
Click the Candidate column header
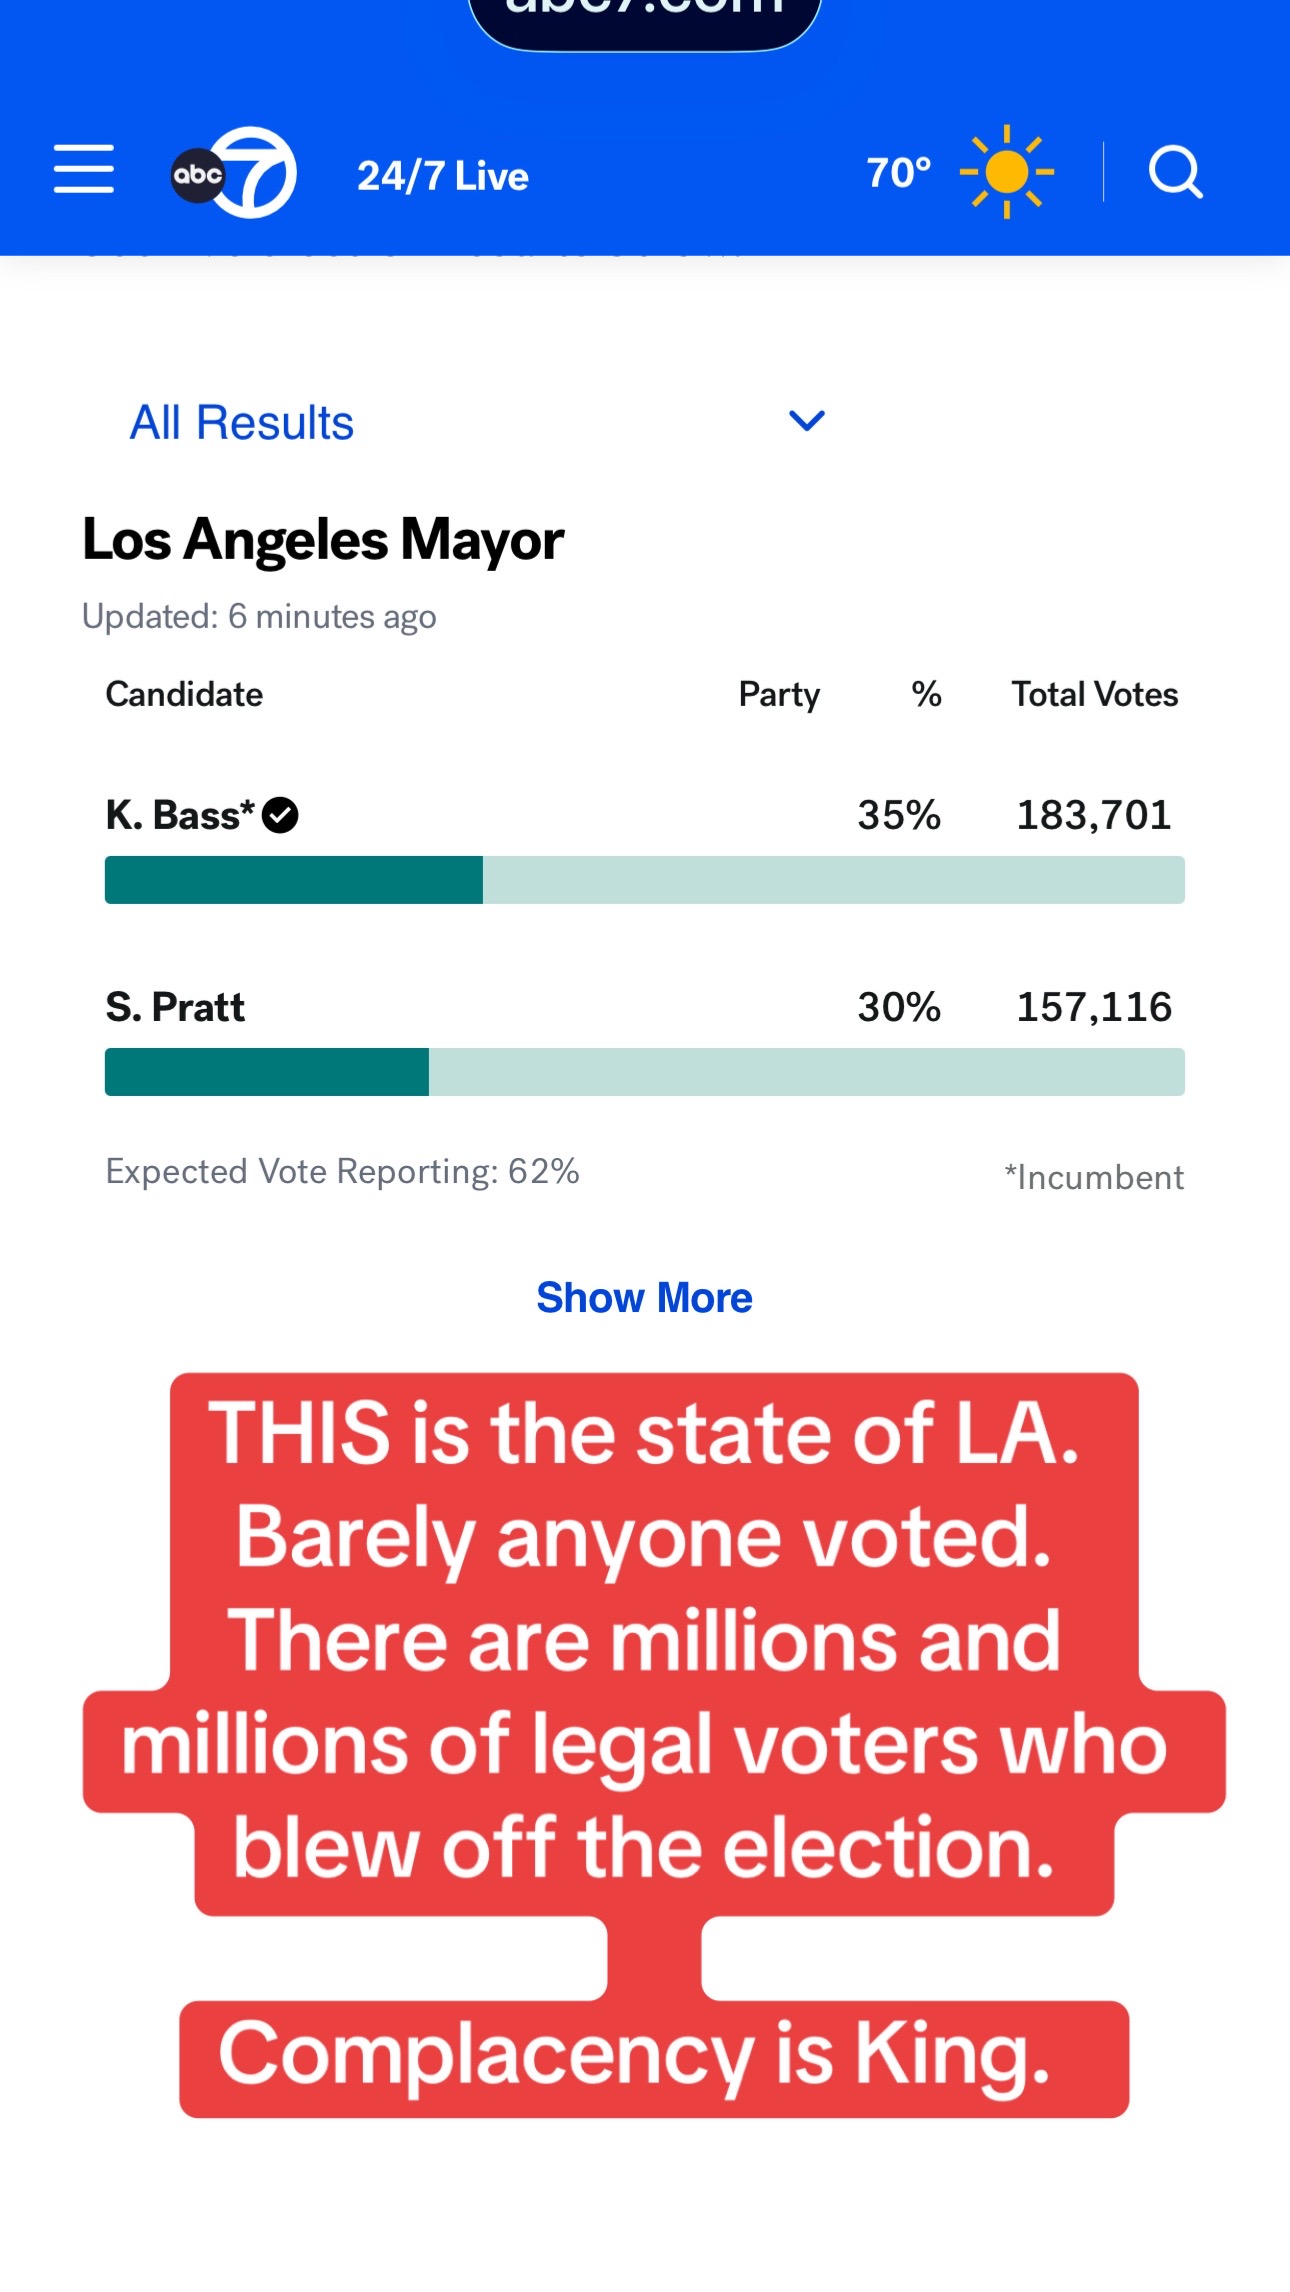pos(184,694)
